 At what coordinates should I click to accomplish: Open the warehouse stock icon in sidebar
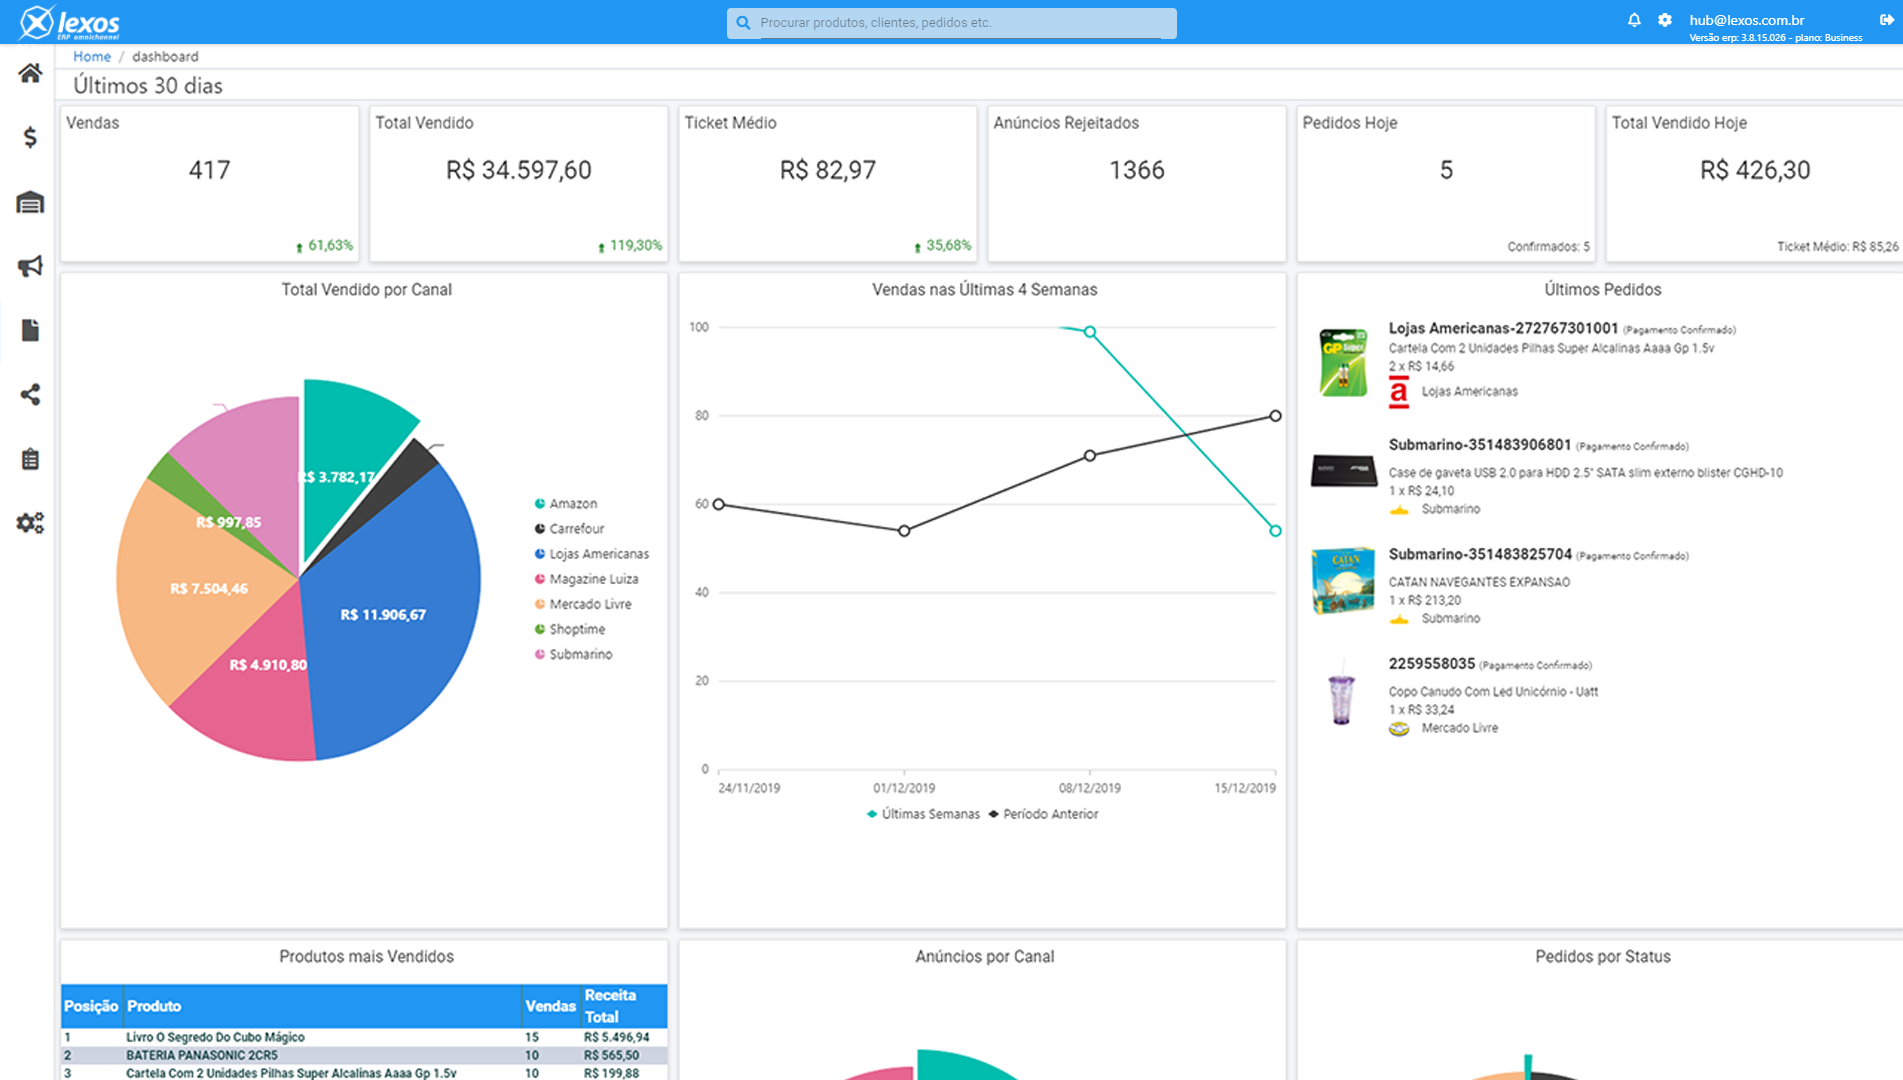click(30, 202)
